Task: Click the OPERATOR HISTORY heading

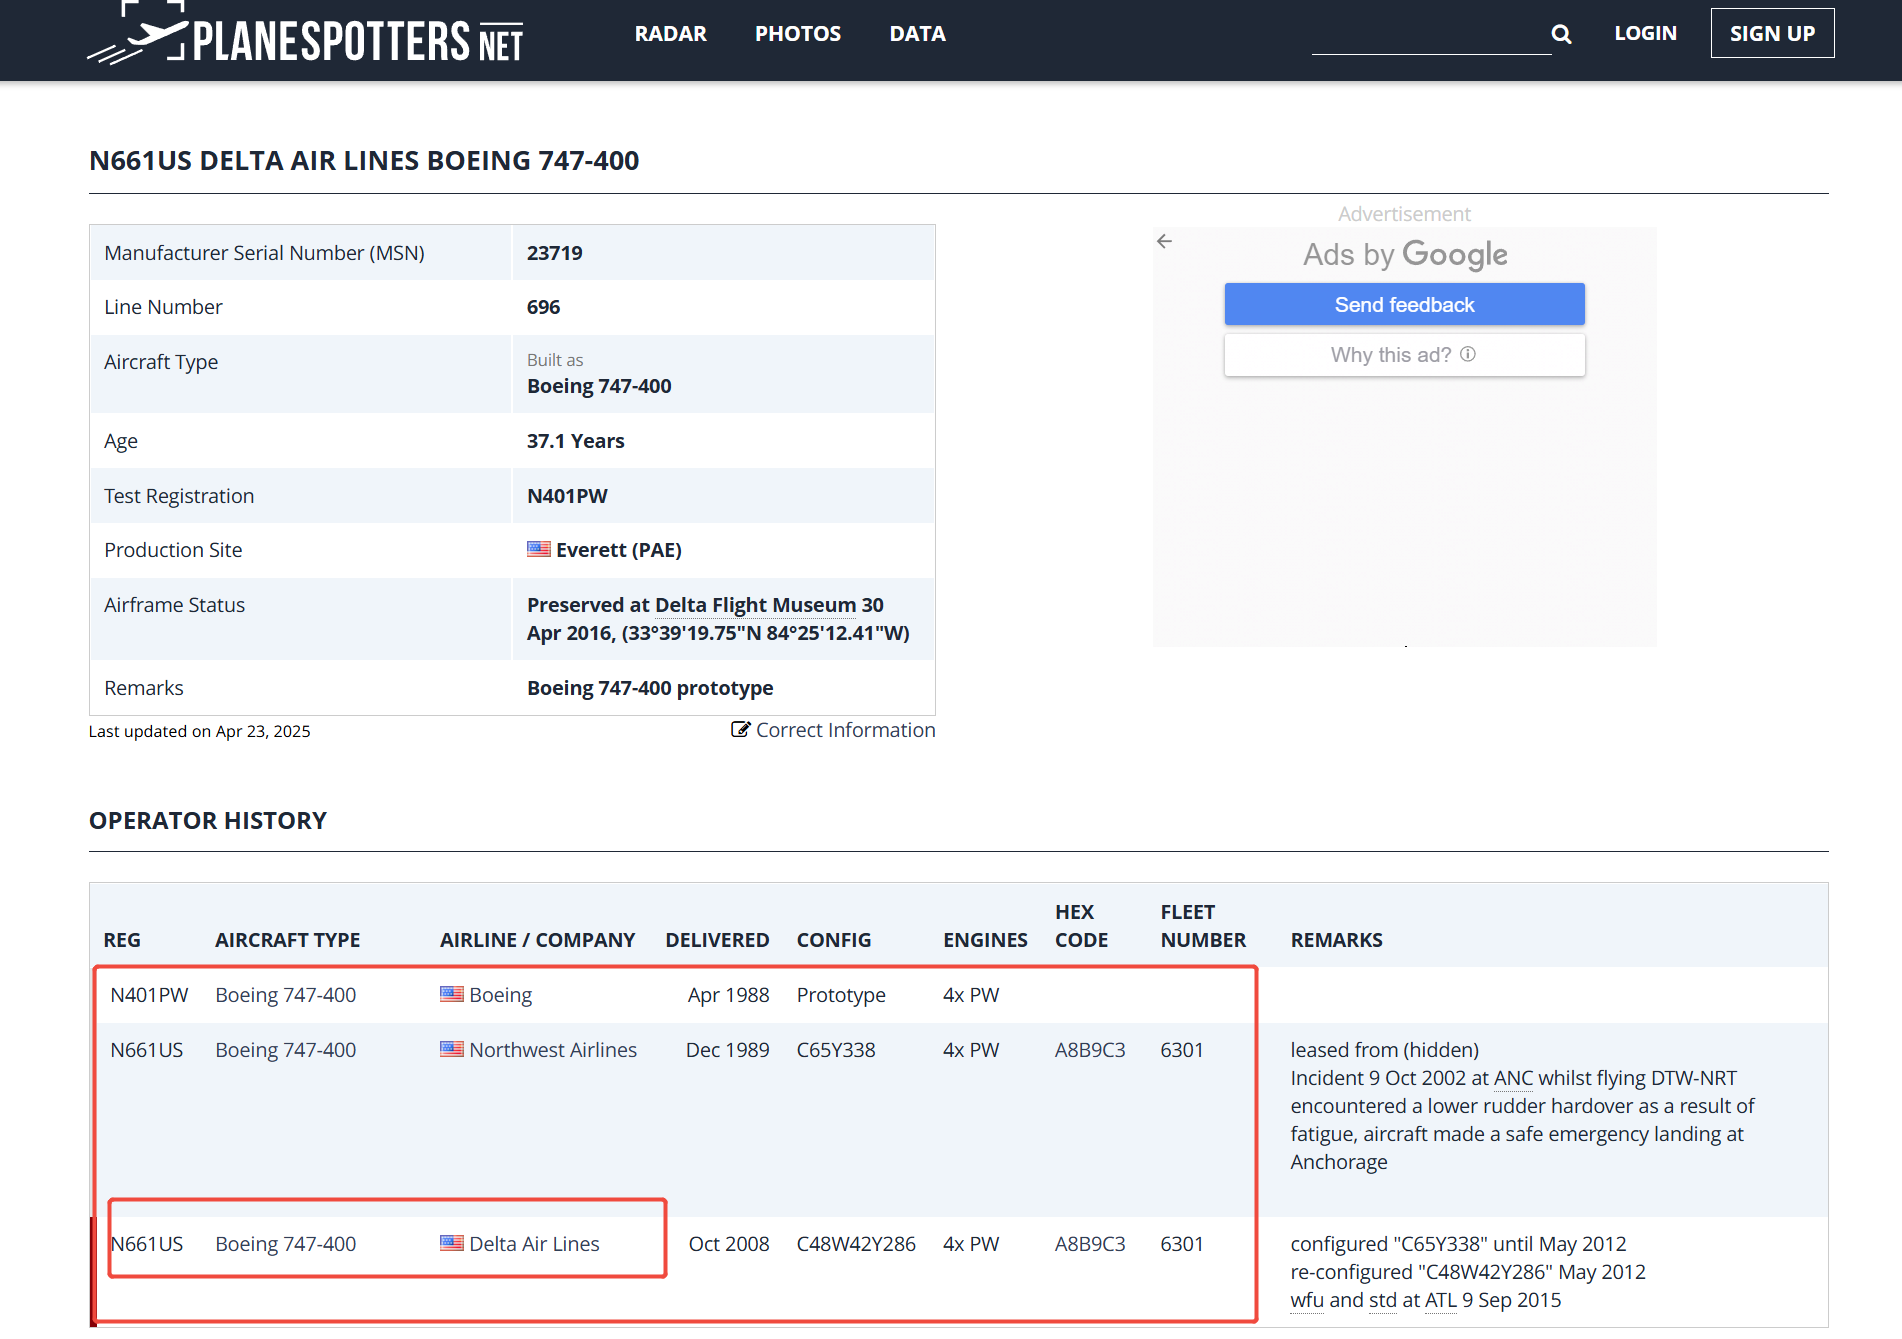Action: click(208, 821)
